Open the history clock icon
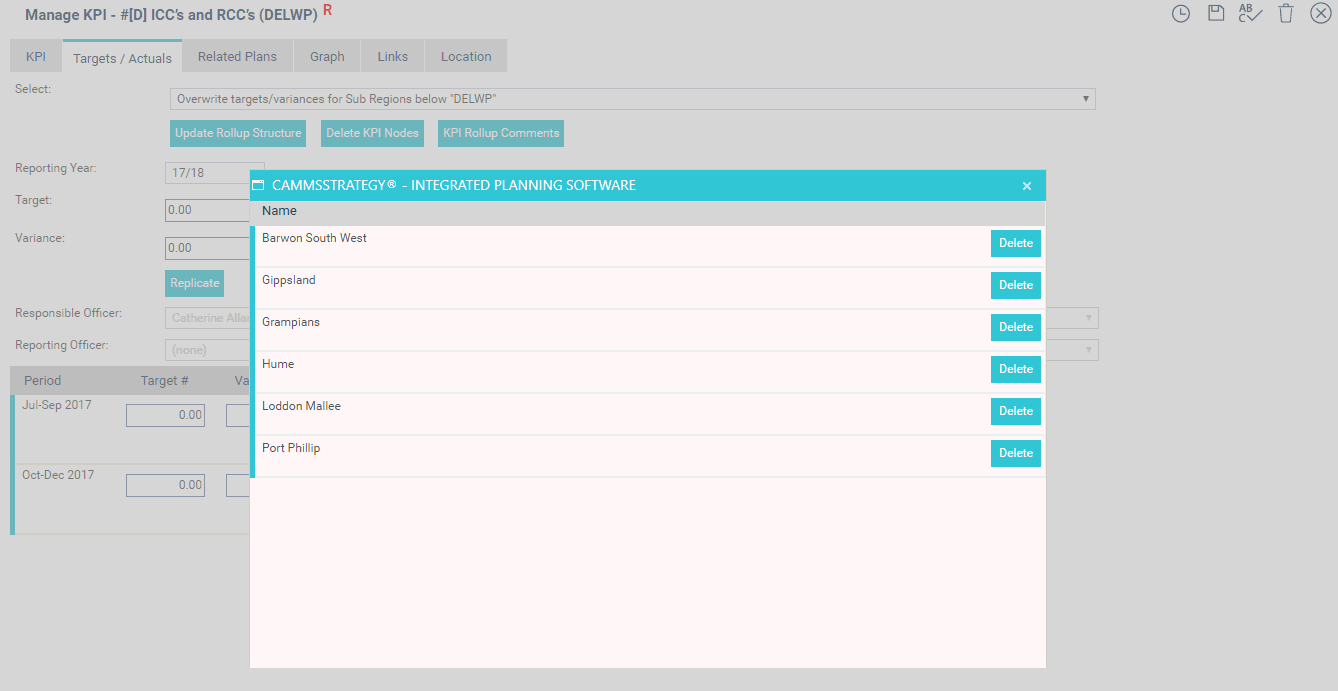This screenshot has width=1338, height=691. pyautogui.click(x=1181, y=14)
